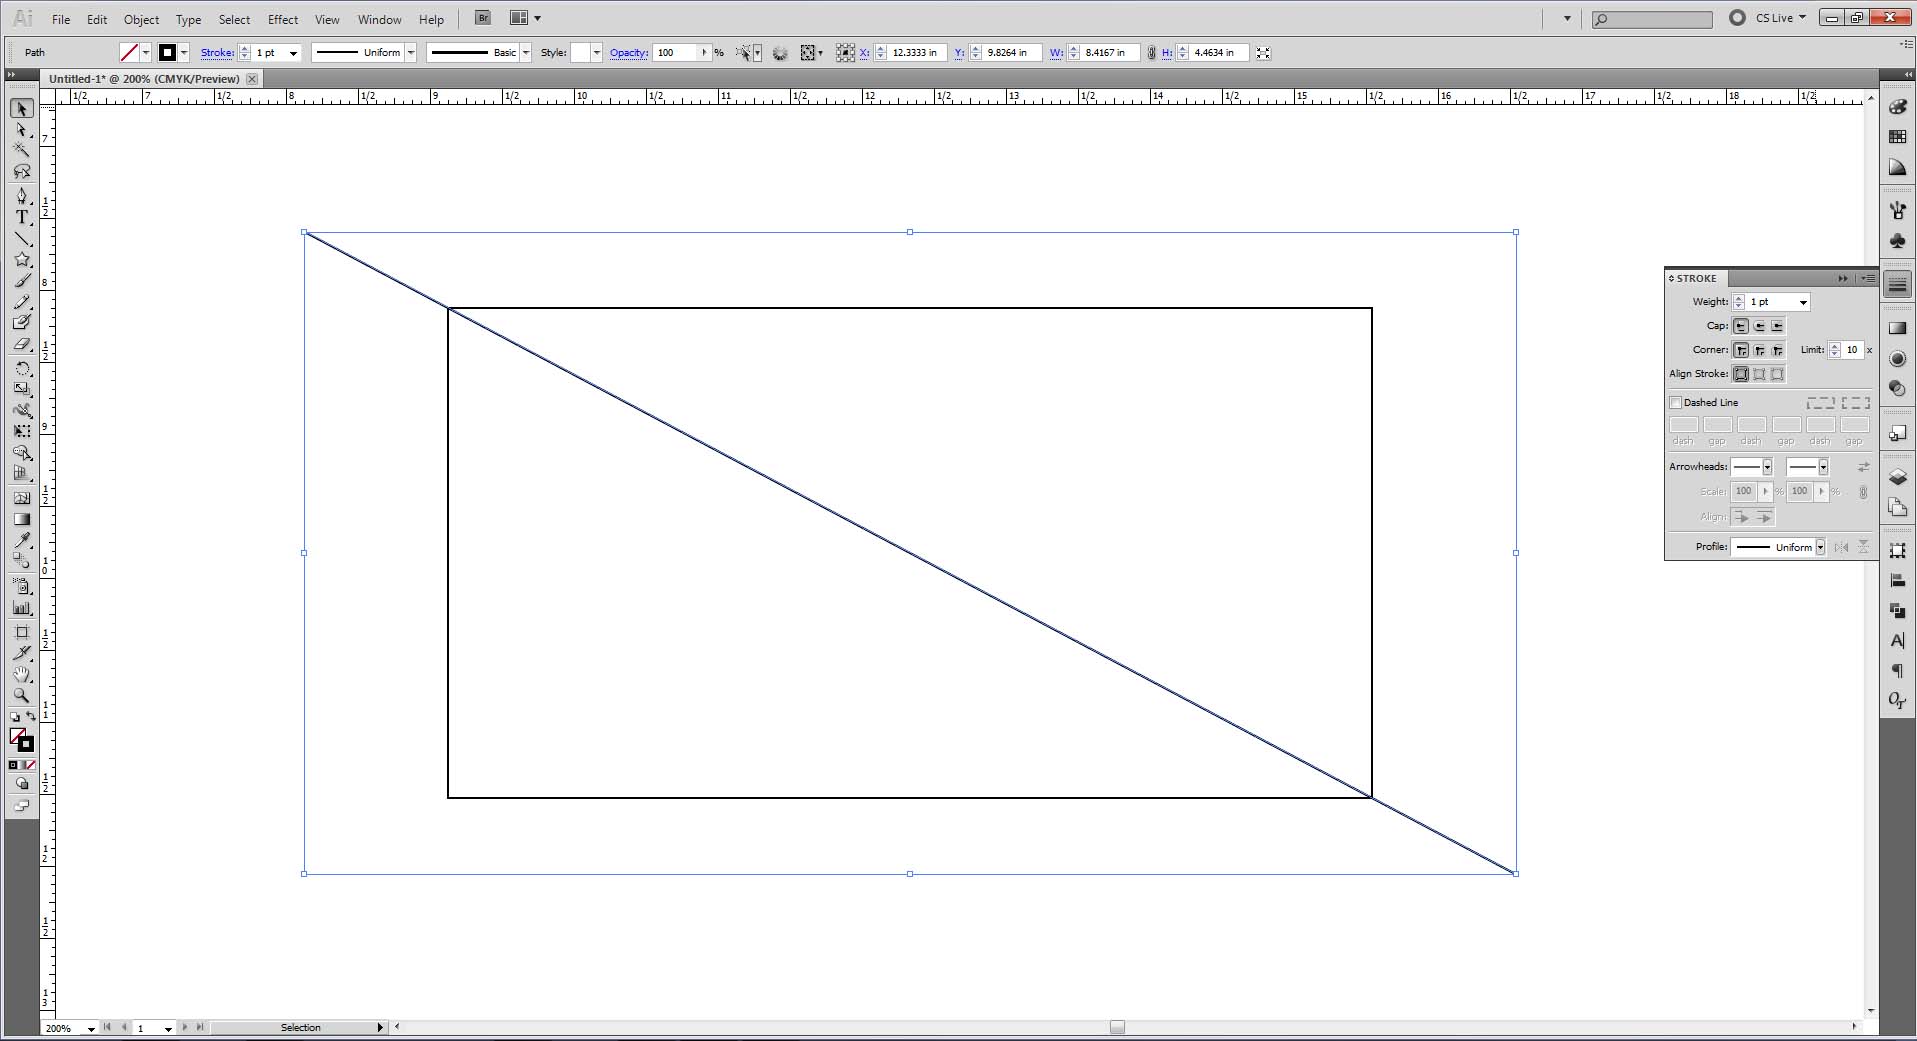This screenshot has width=1917, height=1041.
Task: Select the Selection tool
Action: click(21, 108)
